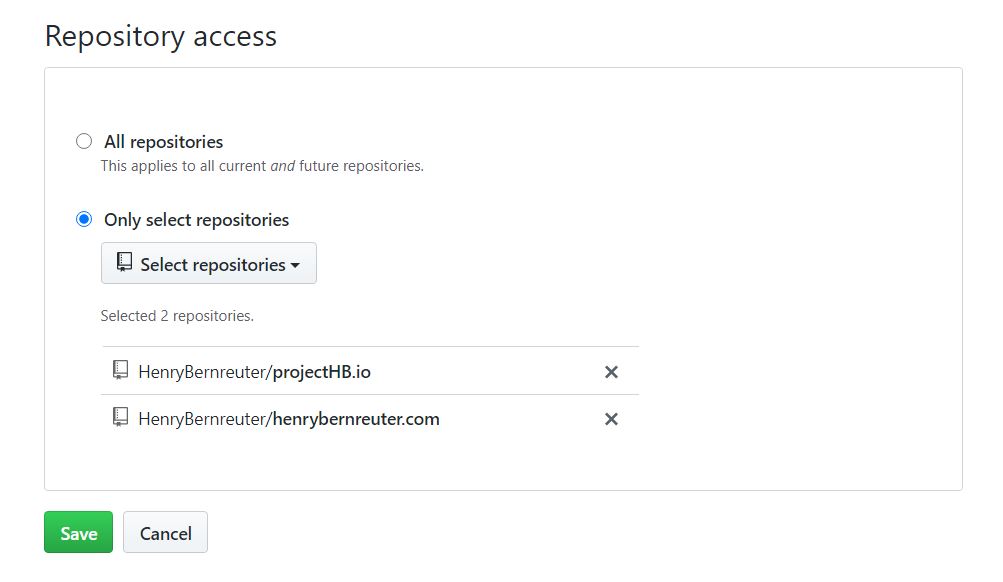1003x582 pixels.
Task: Open the Select repositories dropdown
Action: [x=209, y=263]
